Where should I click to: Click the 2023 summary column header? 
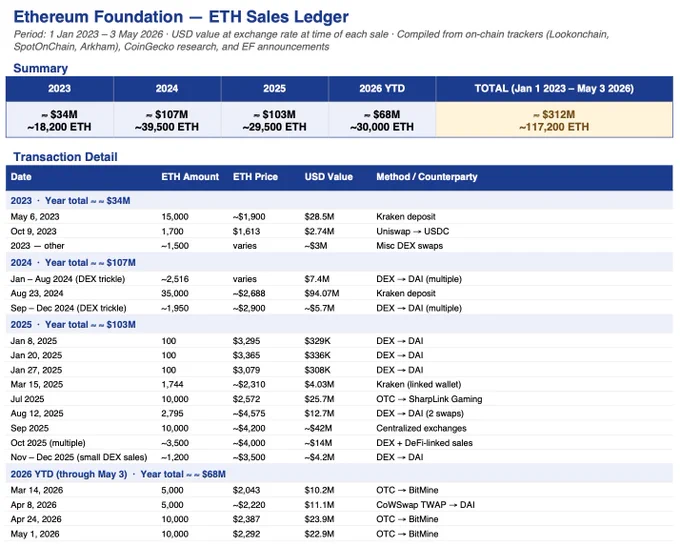click(x=59, y=88)
